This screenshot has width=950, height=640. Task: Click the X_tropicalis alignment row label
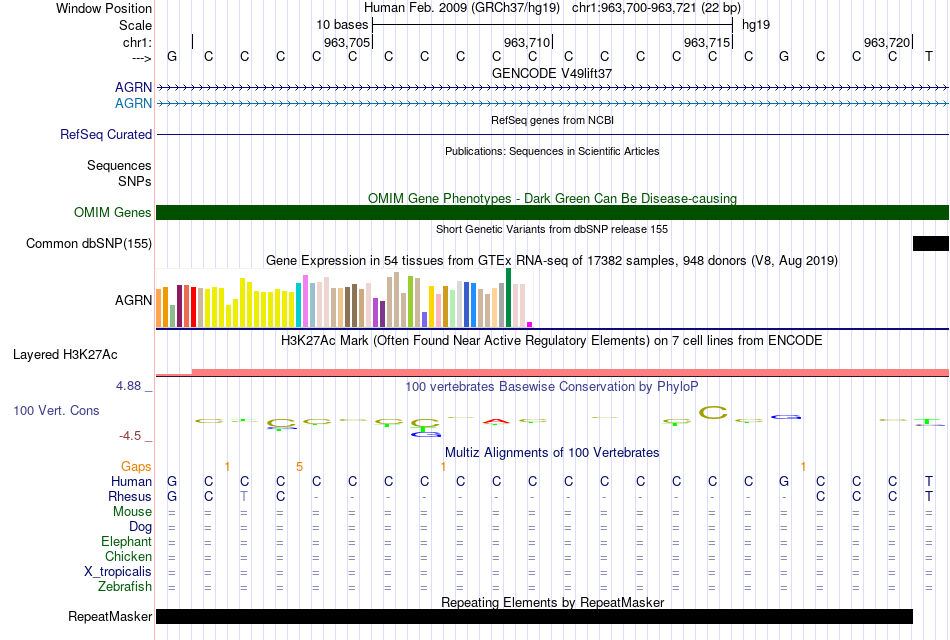pos(118,572)
